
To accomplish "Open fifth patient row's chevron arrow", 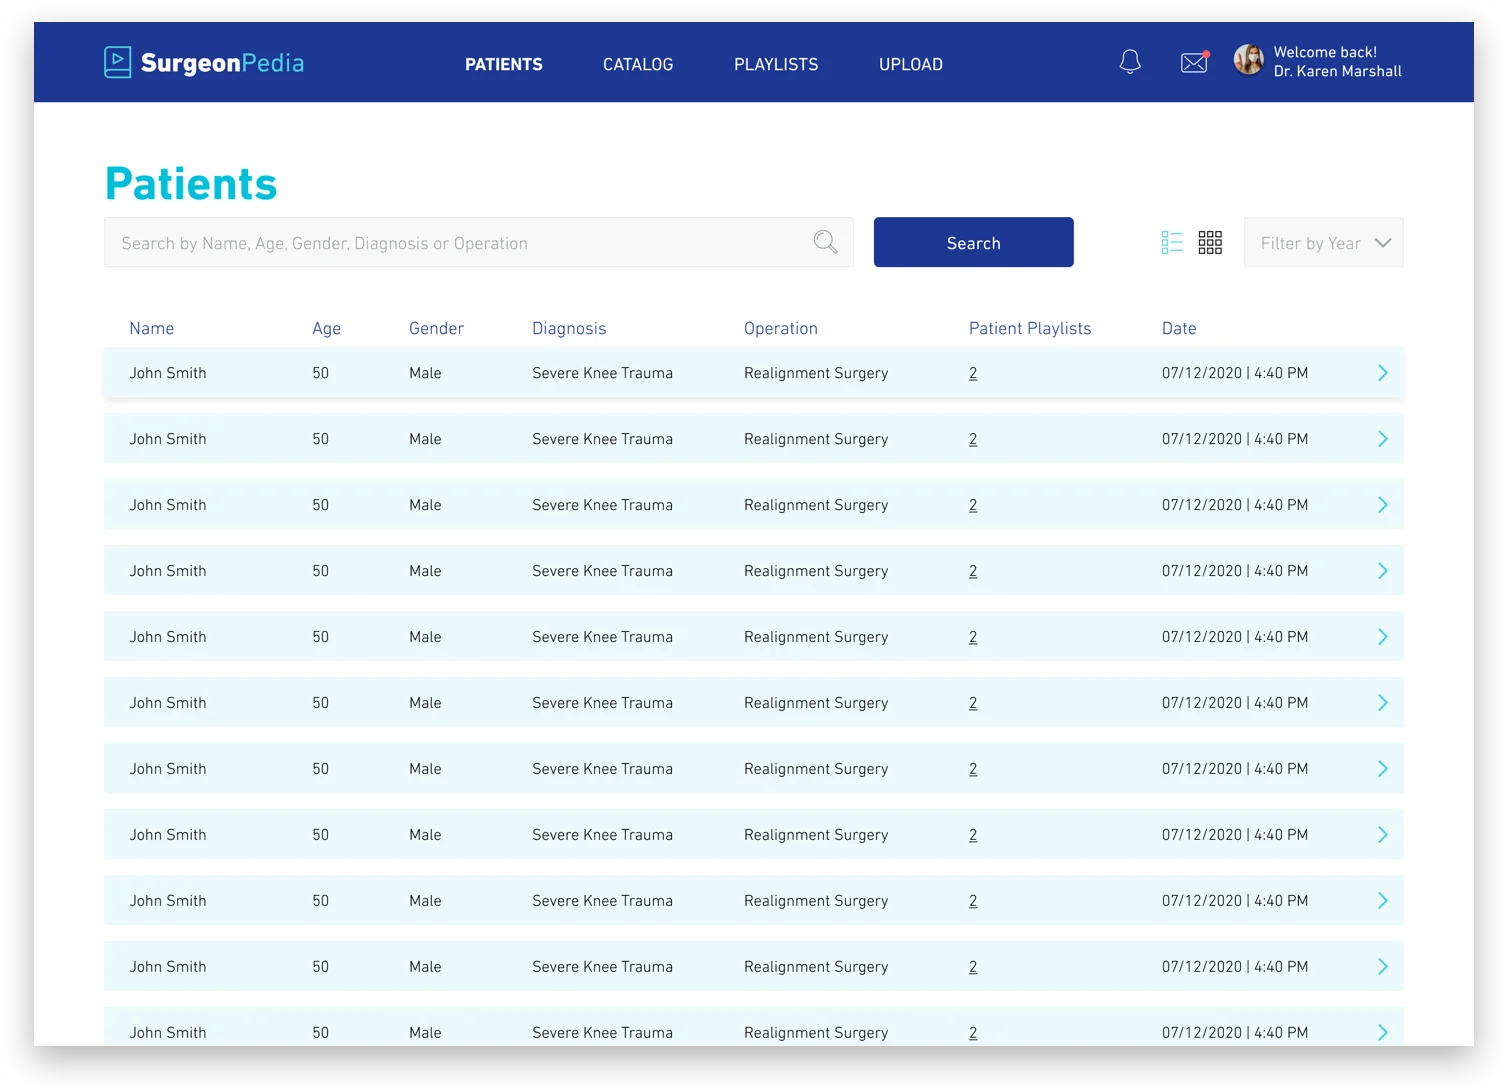I will [1383, 637].
